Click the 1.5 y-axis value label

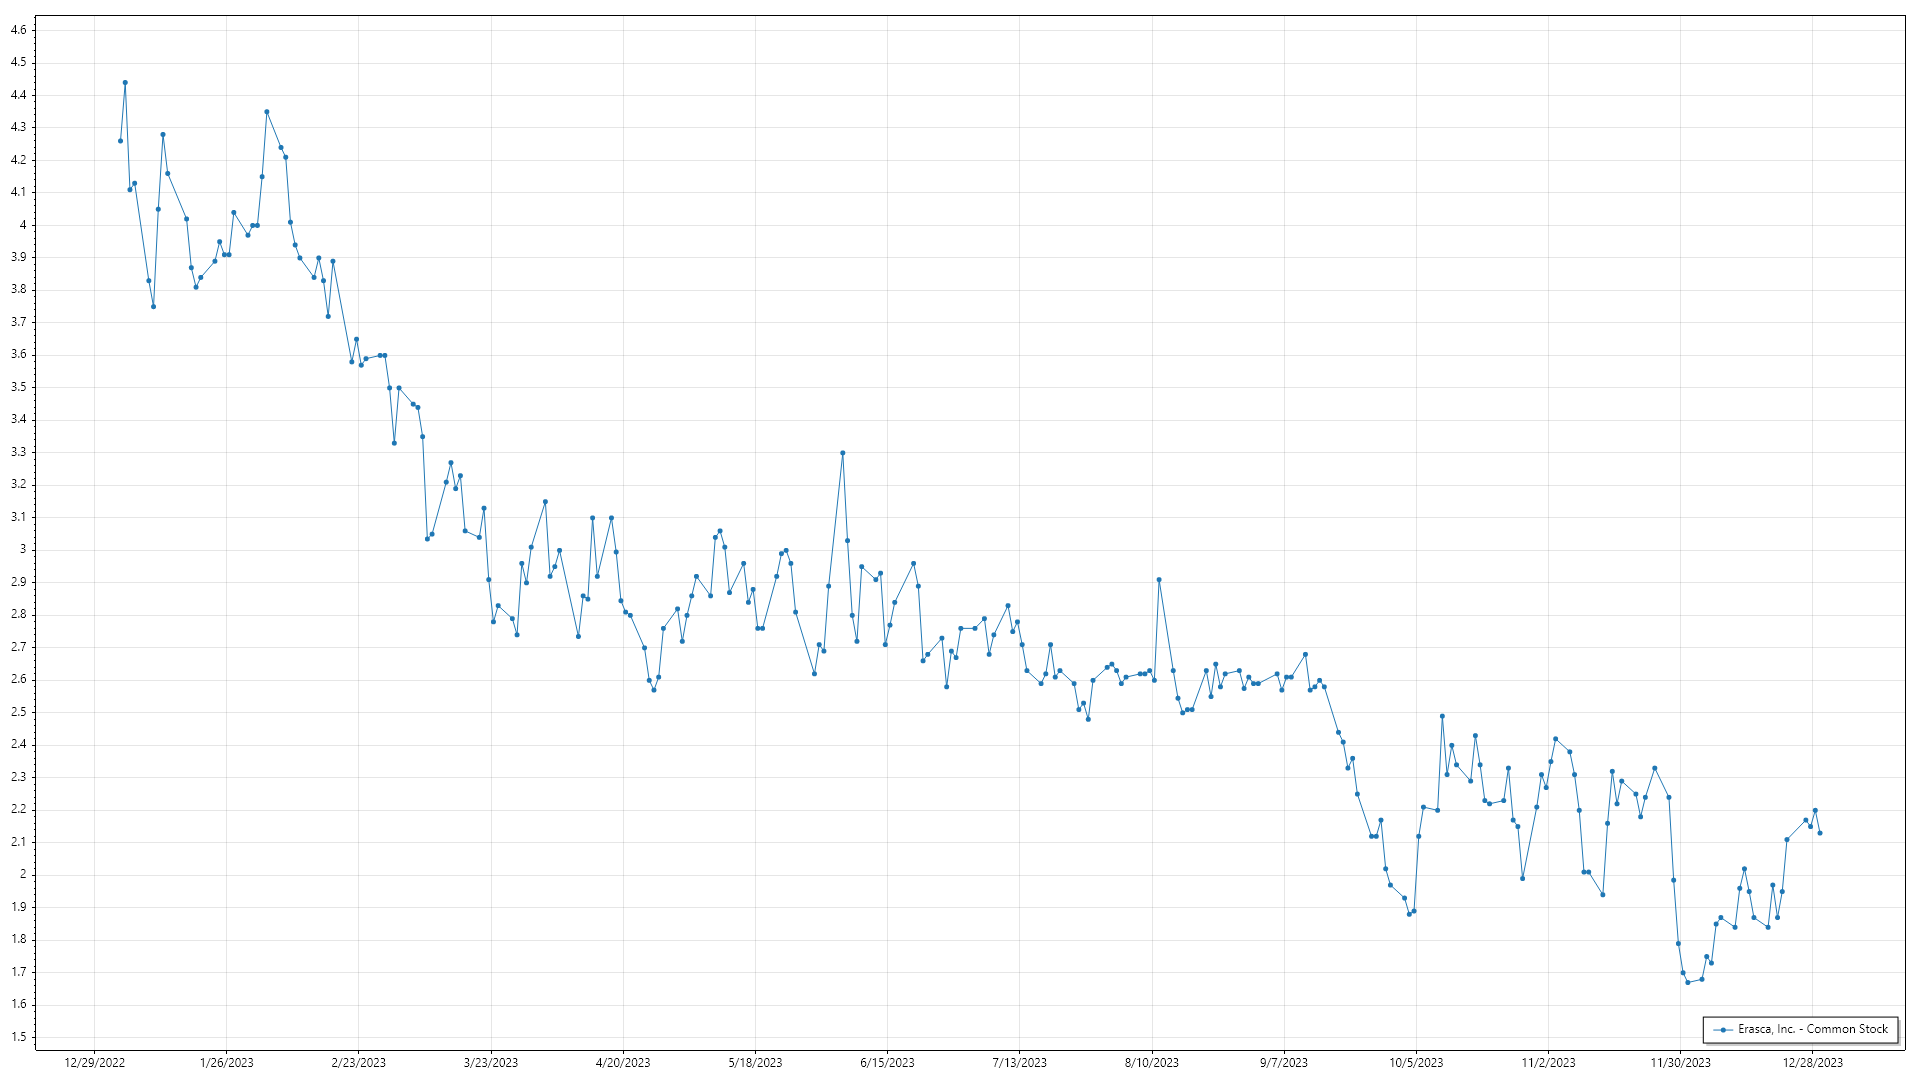click(x=18, y=1037)
